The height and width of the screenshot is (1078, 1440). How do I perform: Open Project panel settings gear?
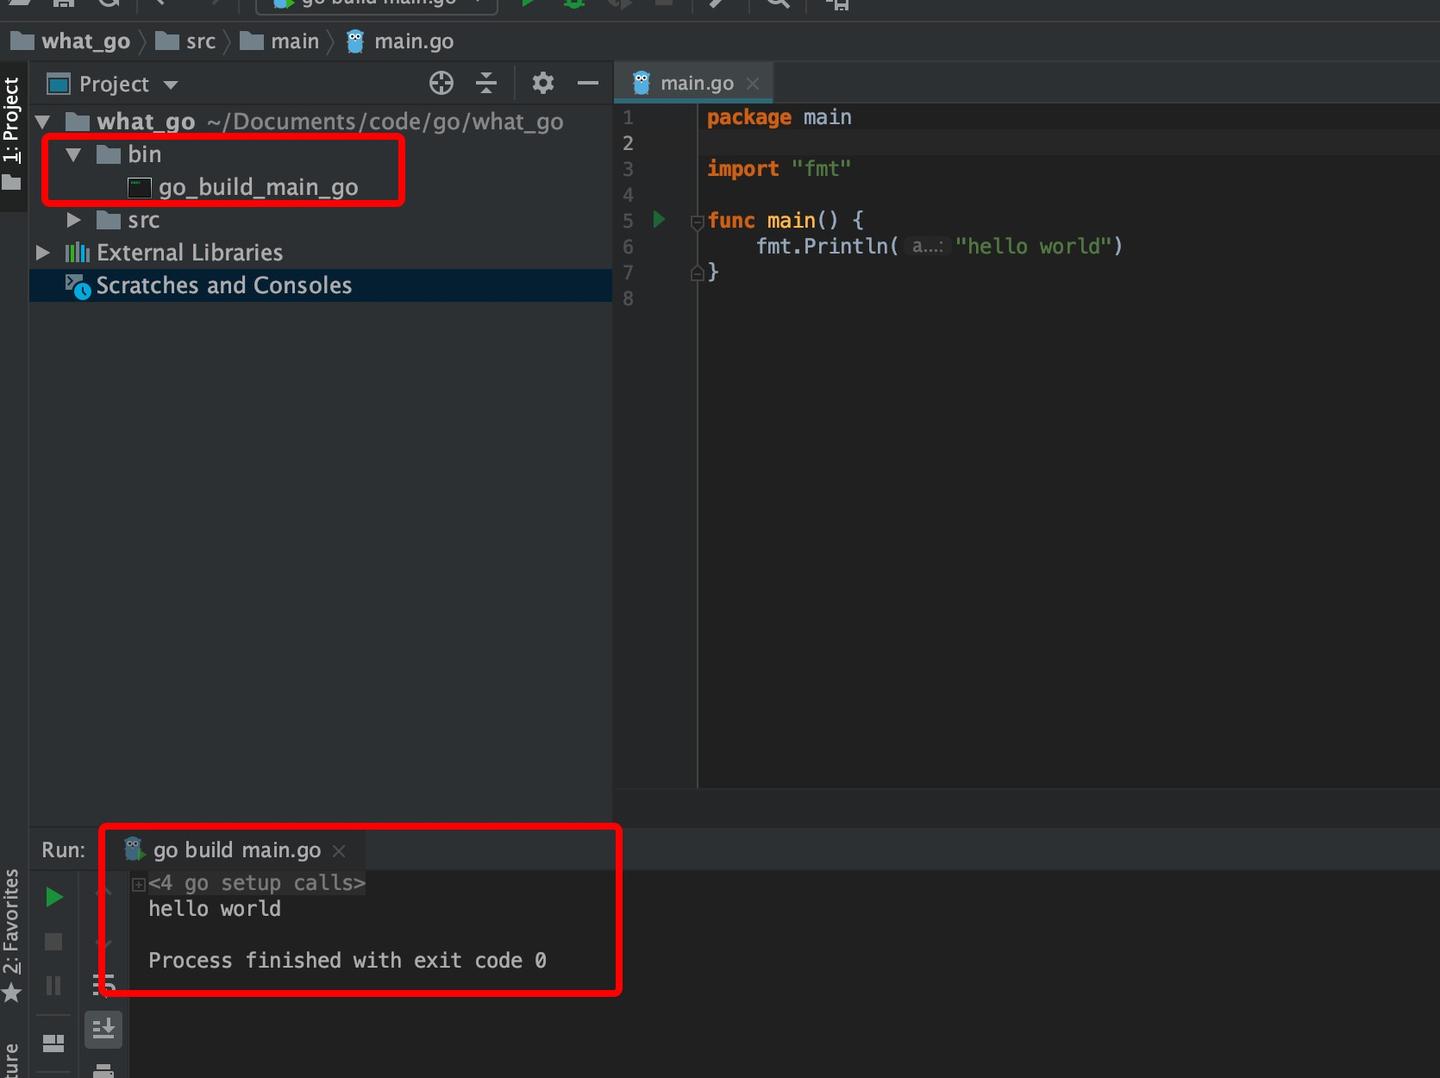tap(543, 83)
